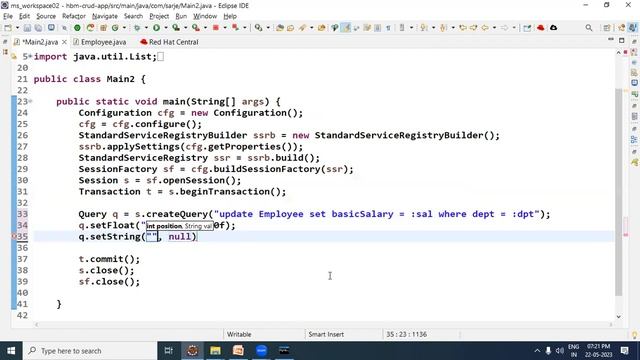640x360 pixels.
Task: Click the green circle toolbar icon
Action: tap(77, 28)
